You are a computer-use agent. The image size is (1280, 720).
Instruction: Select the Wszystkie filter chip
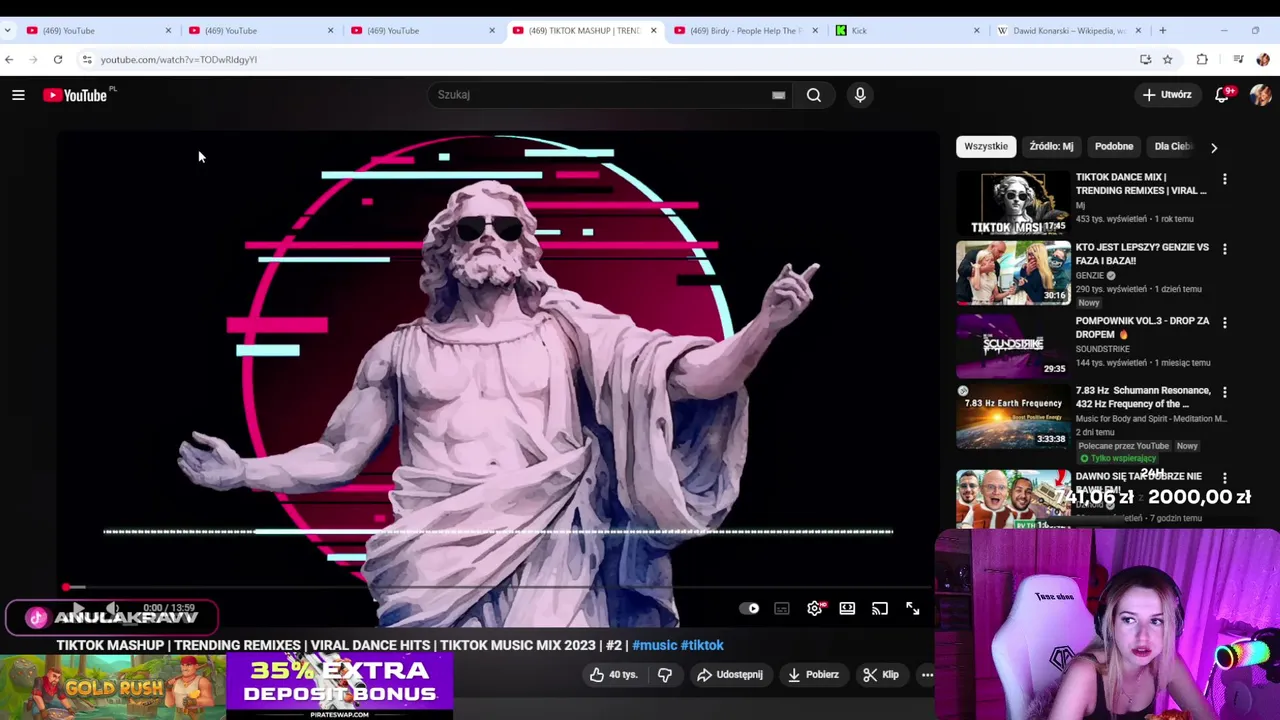986,147
